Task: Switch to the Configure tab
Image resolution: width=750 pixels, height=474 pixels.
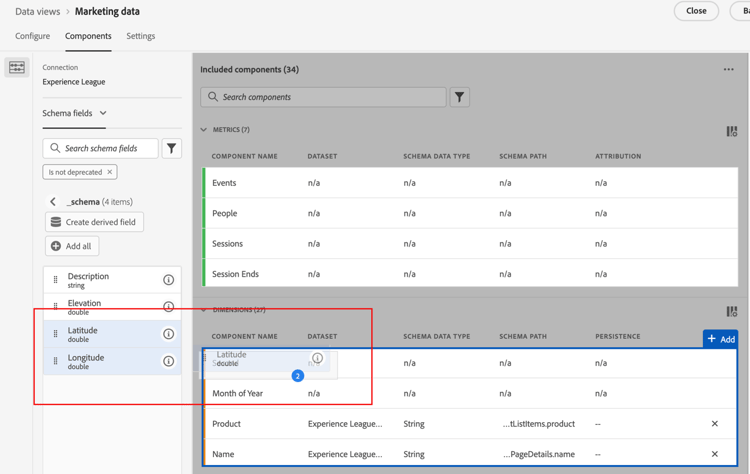Action: click(32, 36)
